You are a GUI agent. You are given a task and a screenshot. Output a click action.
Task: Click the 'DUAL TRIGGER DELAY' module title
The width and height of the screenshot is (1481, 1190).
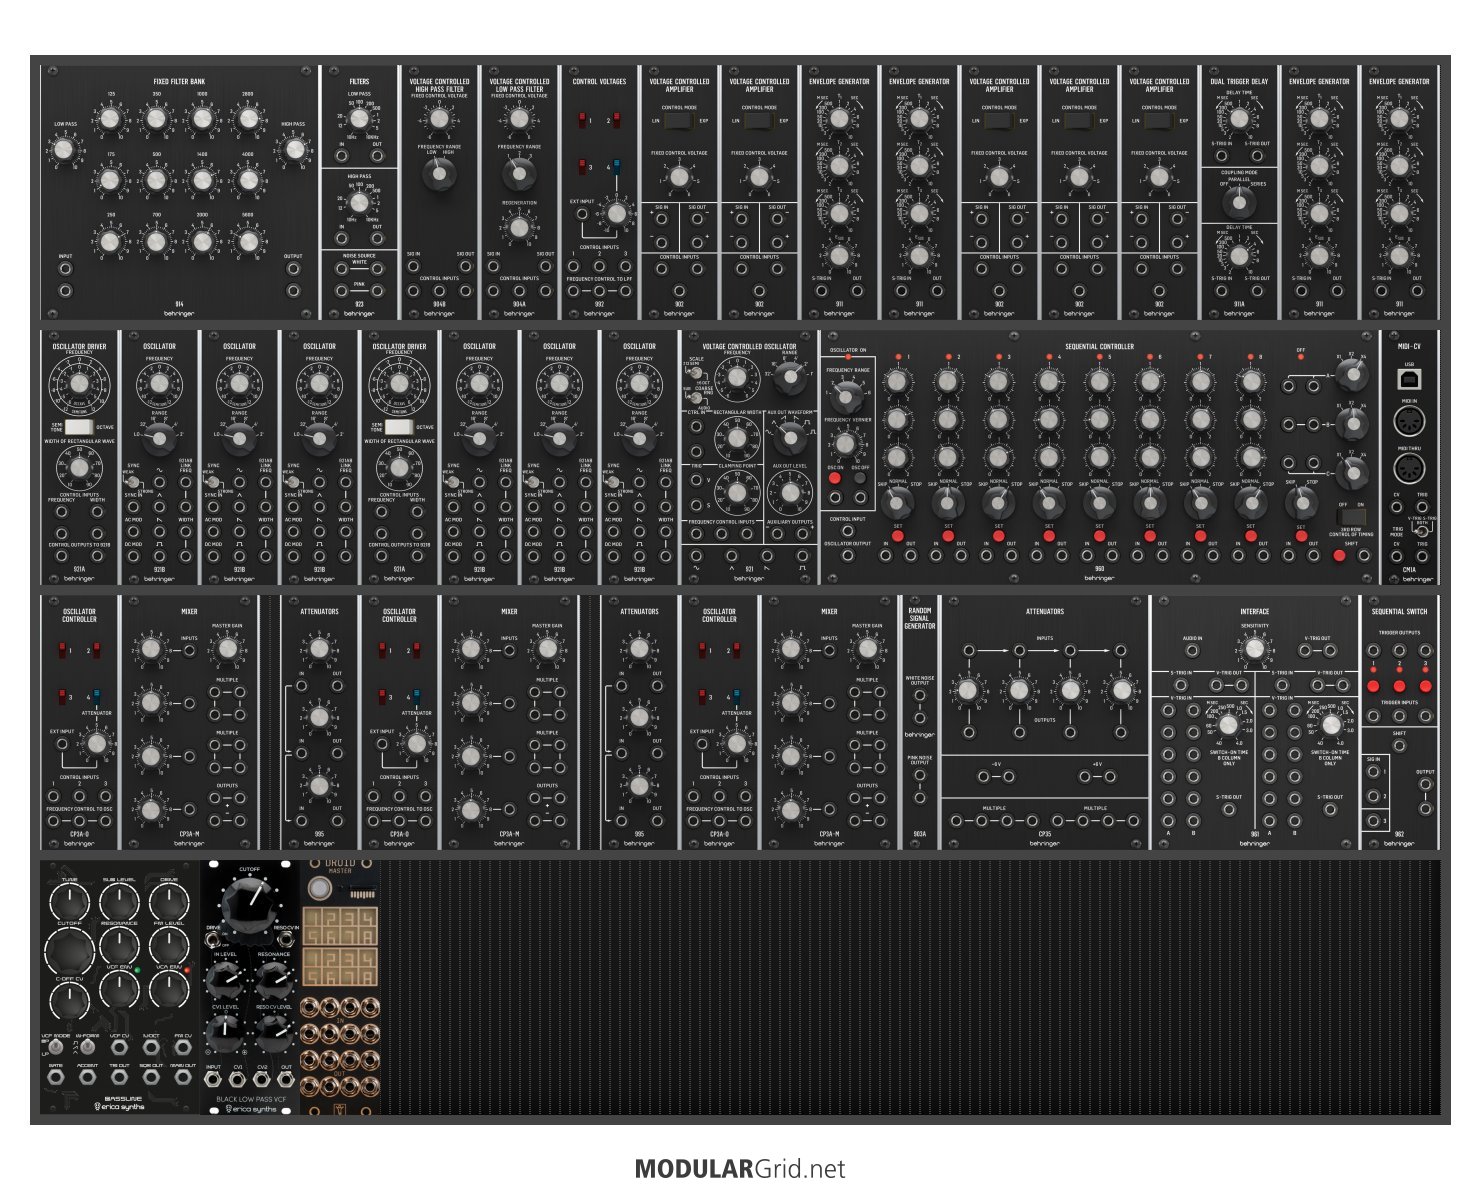point(1238,82)
